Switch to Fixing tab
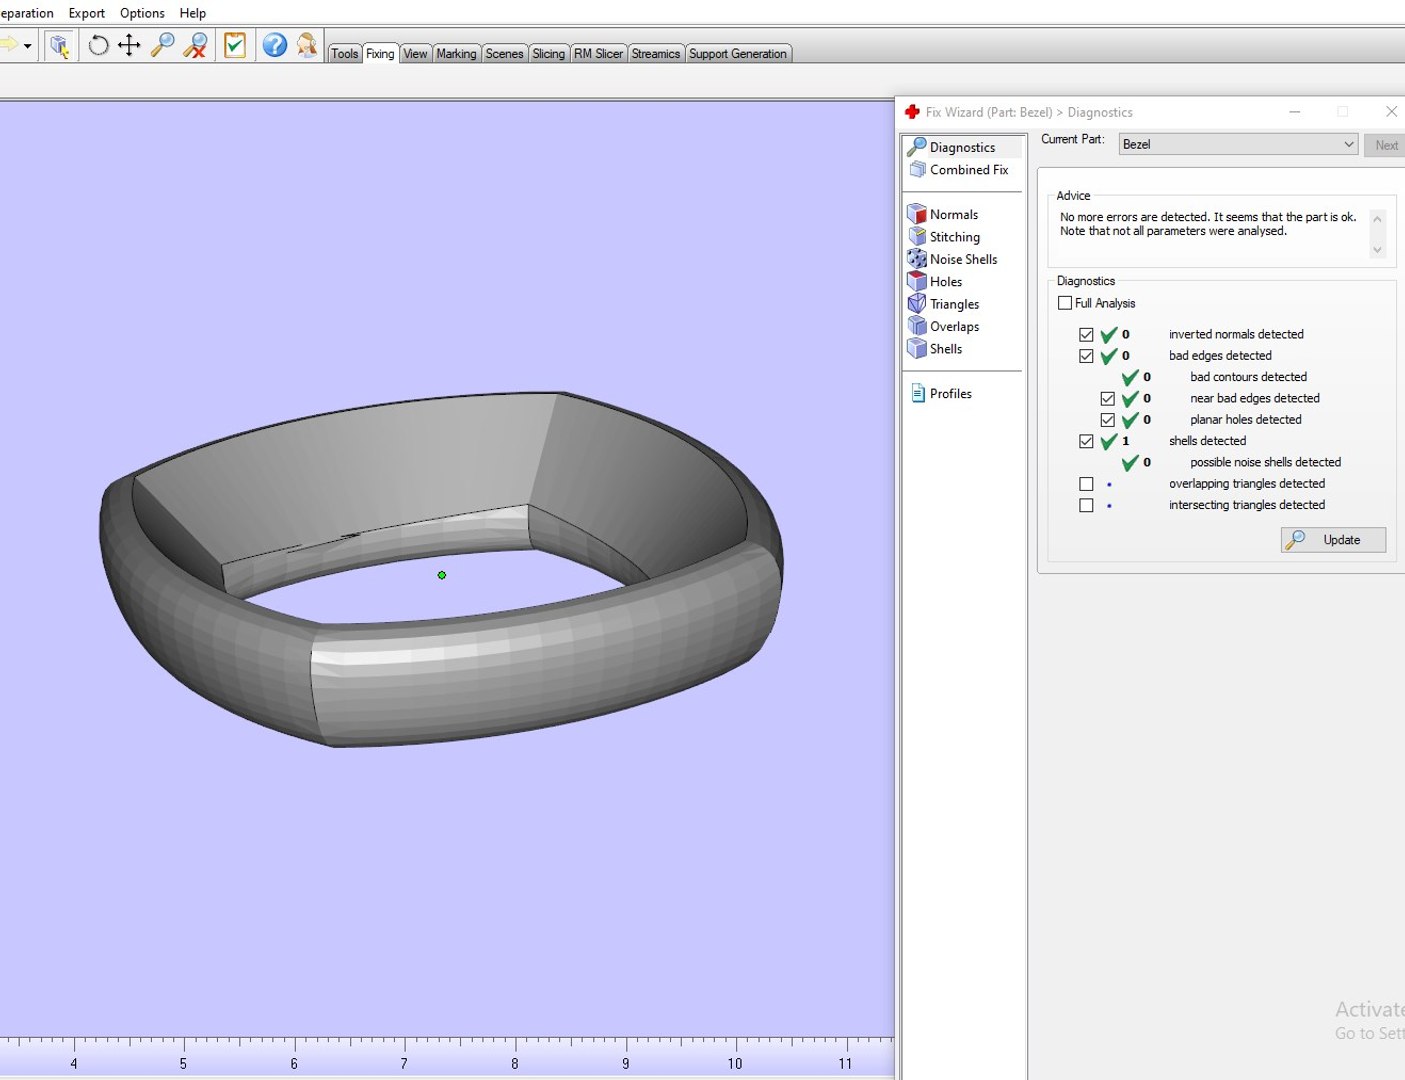This screenshot has width=1405, height=1080. [380, 54]
